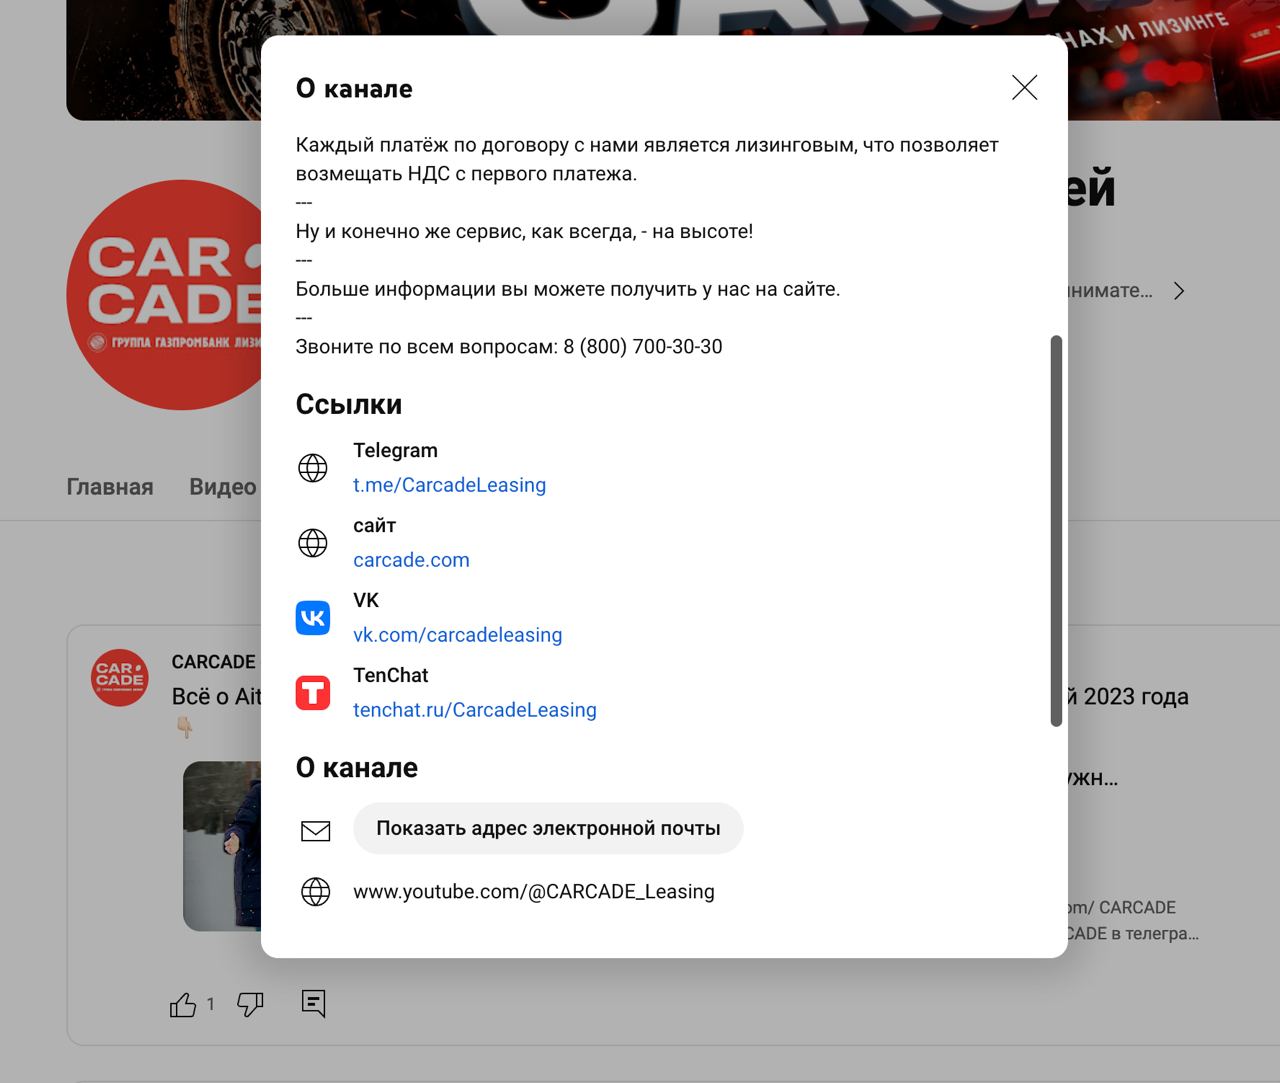1280x1083 pixels.
Task: Click the small CARCADE post avatar
Action: tap(120, 677)
